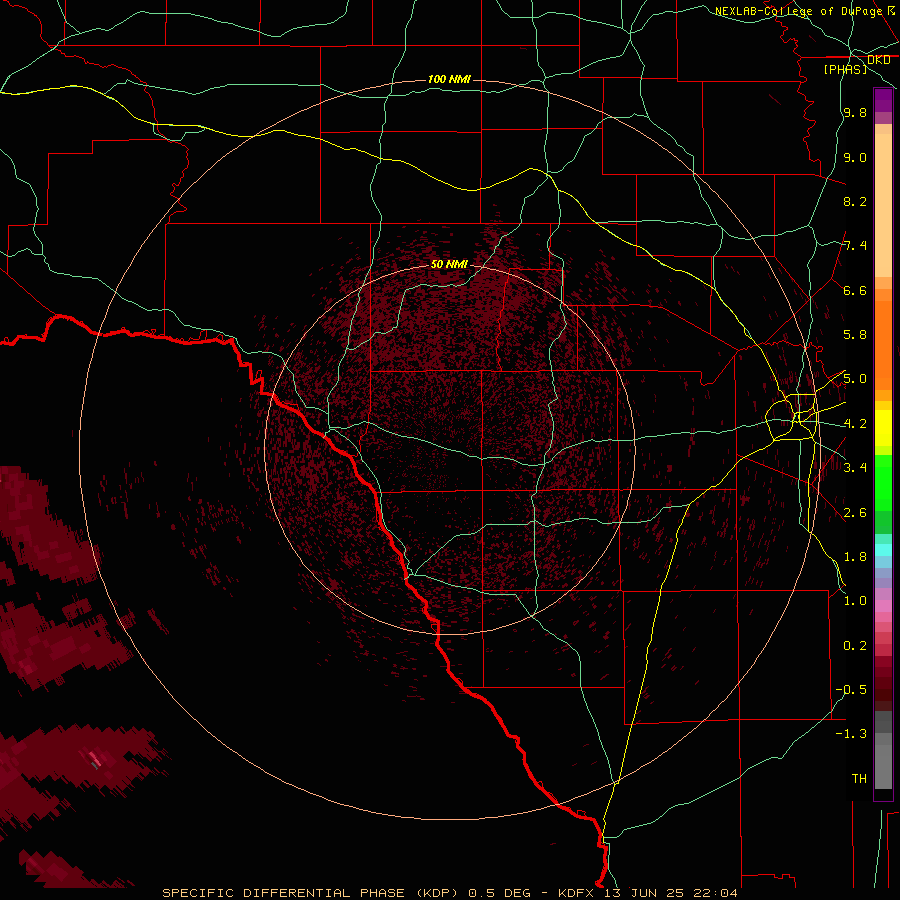
Task: Click the [PHAS] unit label
Action: coord(845,70)
